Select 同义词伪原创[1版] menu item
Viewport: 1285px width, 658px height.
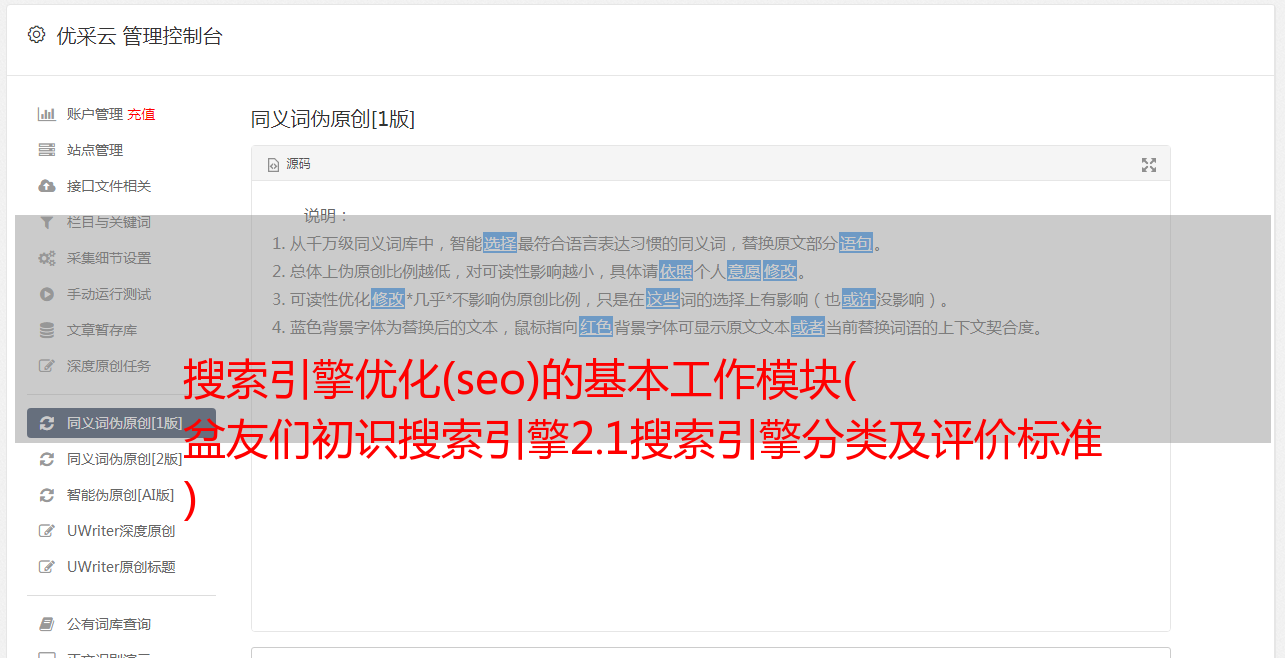click(121, 423)
